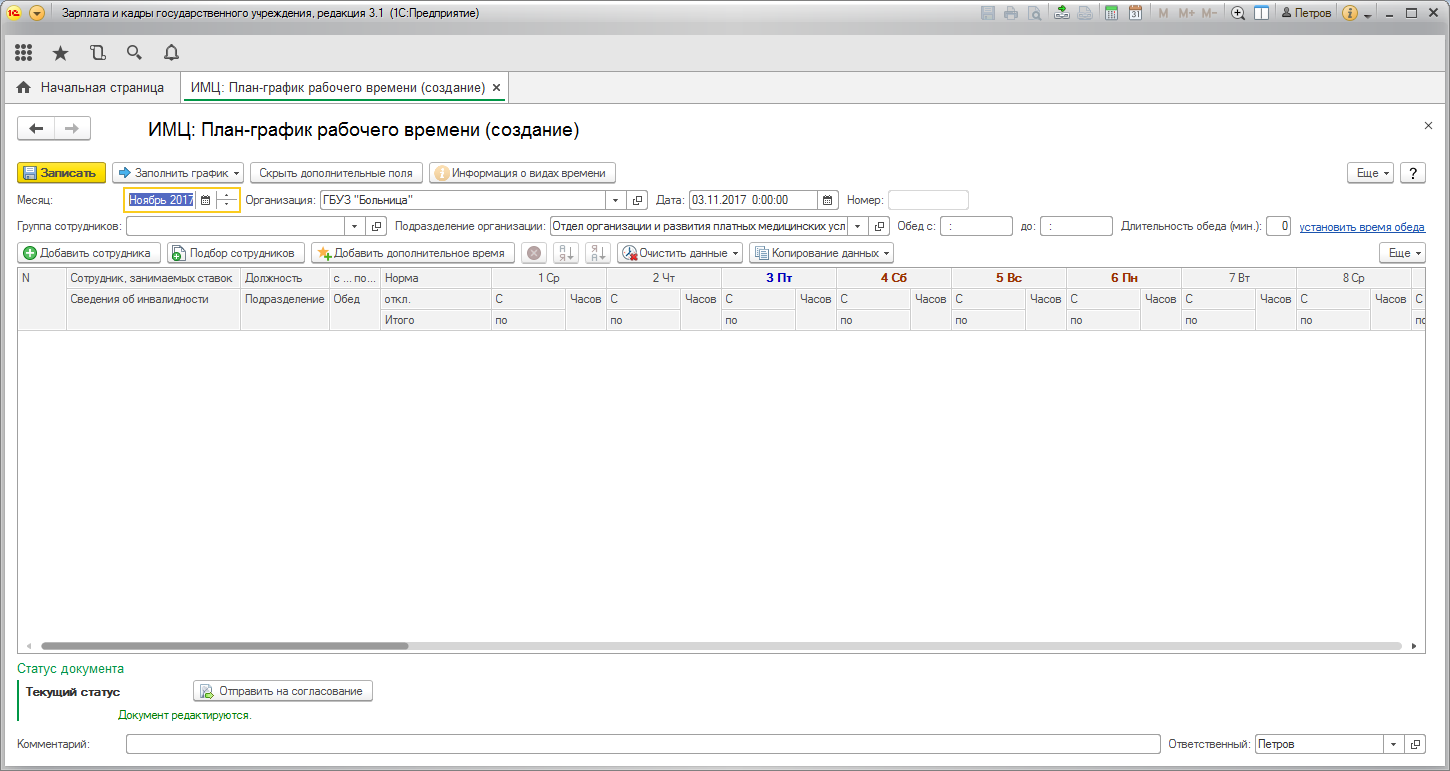This screenshot has width=1450, height=771.
Task: Click into the Комментарий input field
Action: point(642,745)
